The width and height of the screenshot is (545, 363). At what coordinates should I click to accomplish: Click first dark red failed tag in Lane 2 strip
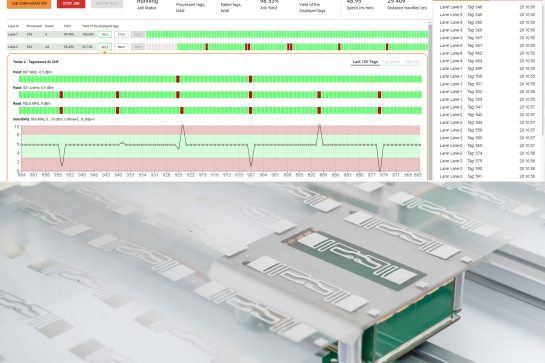point(206,47)
